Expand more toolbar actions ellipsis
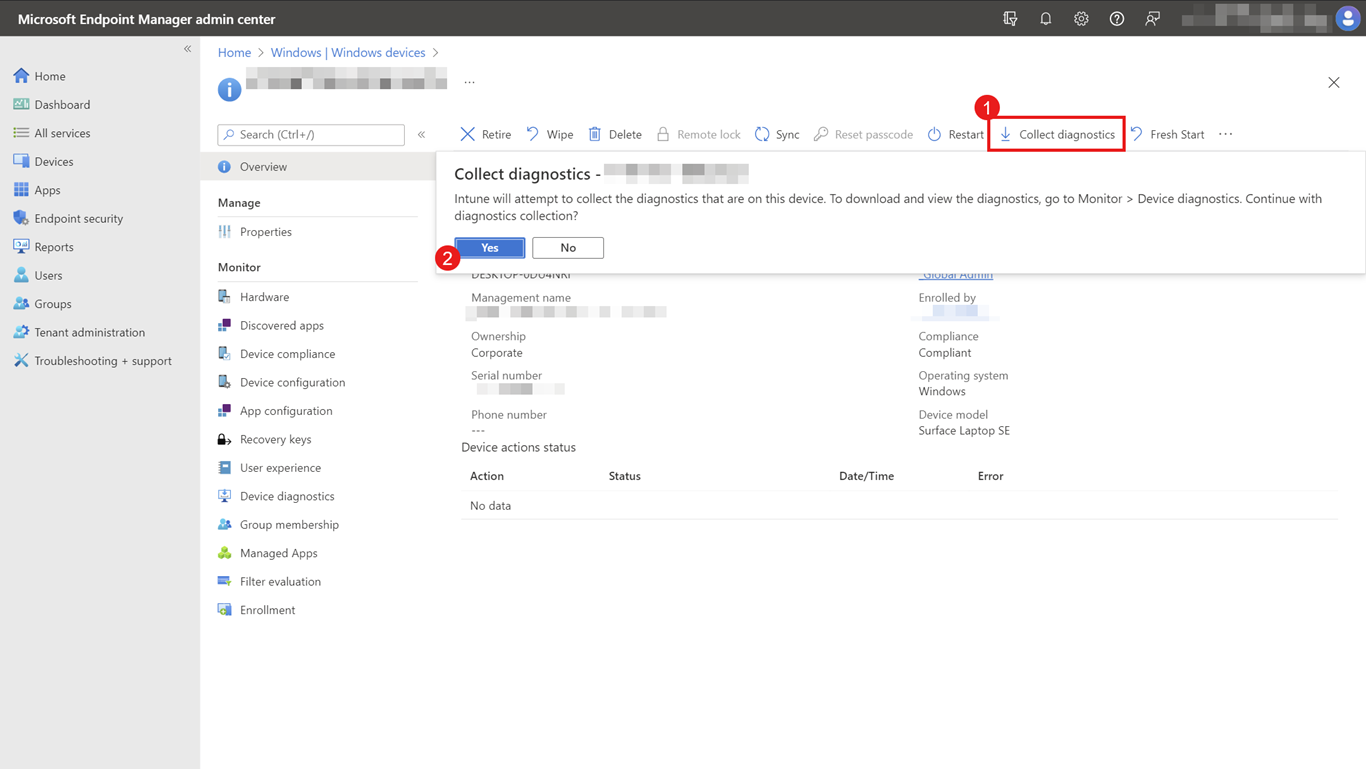1366x769 pixels. pos(1225,134)
